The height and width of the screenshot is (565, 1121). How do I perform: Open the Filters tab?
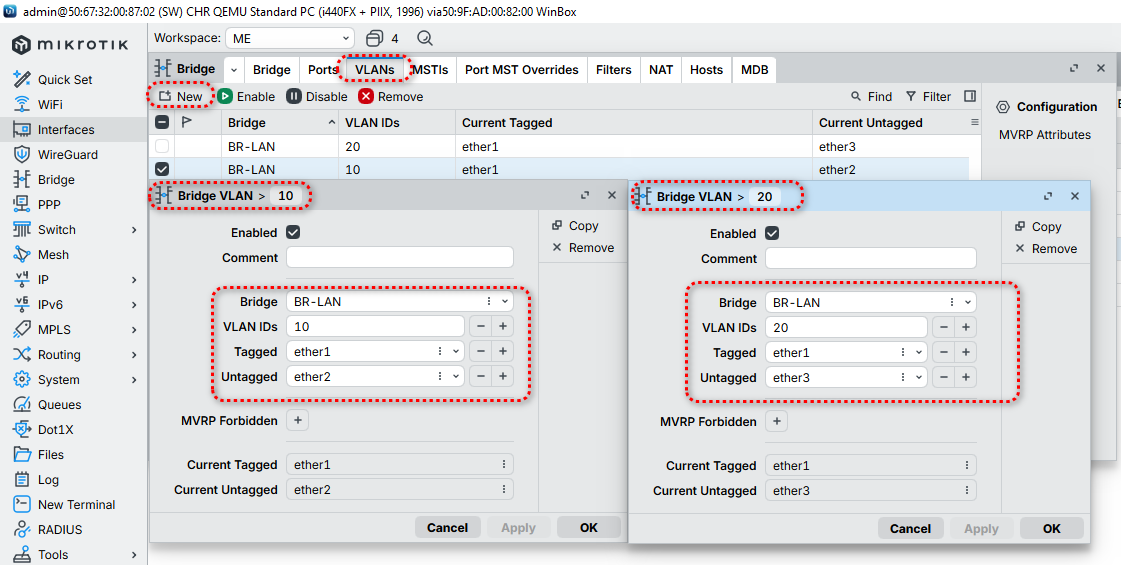pyautogui.click(x=613, y=70)
